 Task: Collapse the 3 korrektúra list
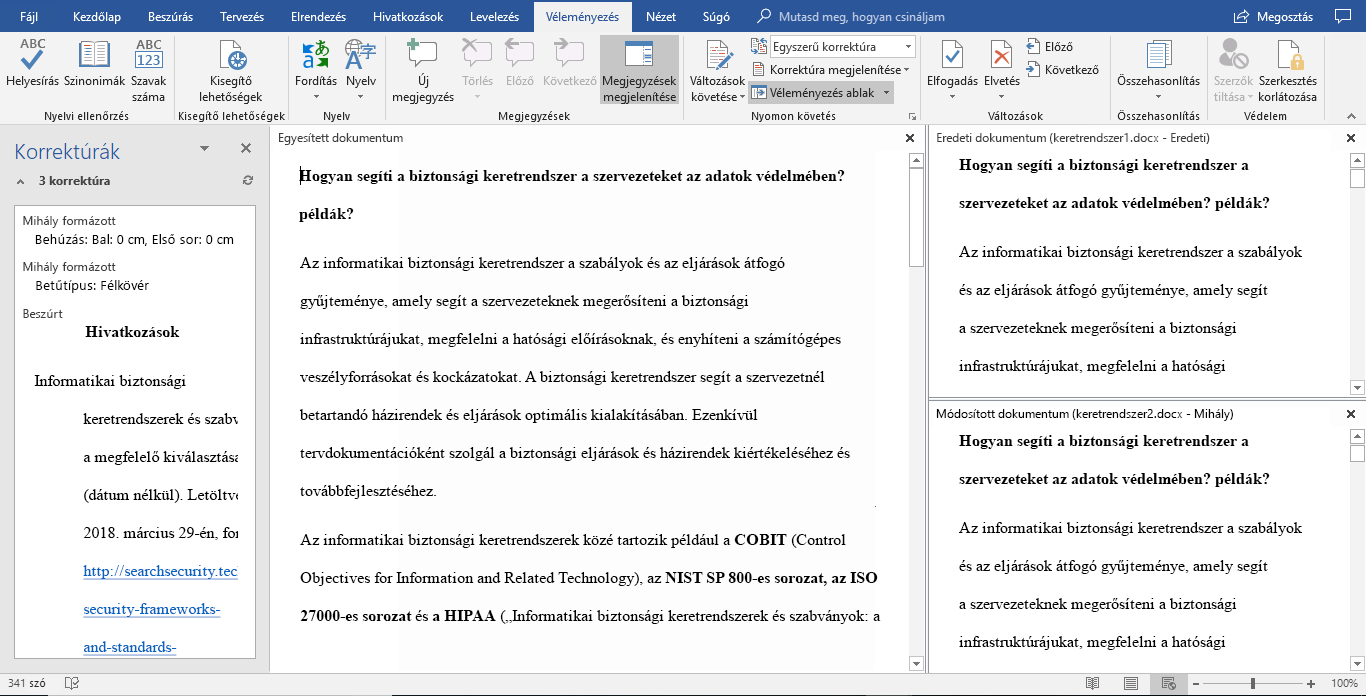pyautogui.click(x=19, y=182)
